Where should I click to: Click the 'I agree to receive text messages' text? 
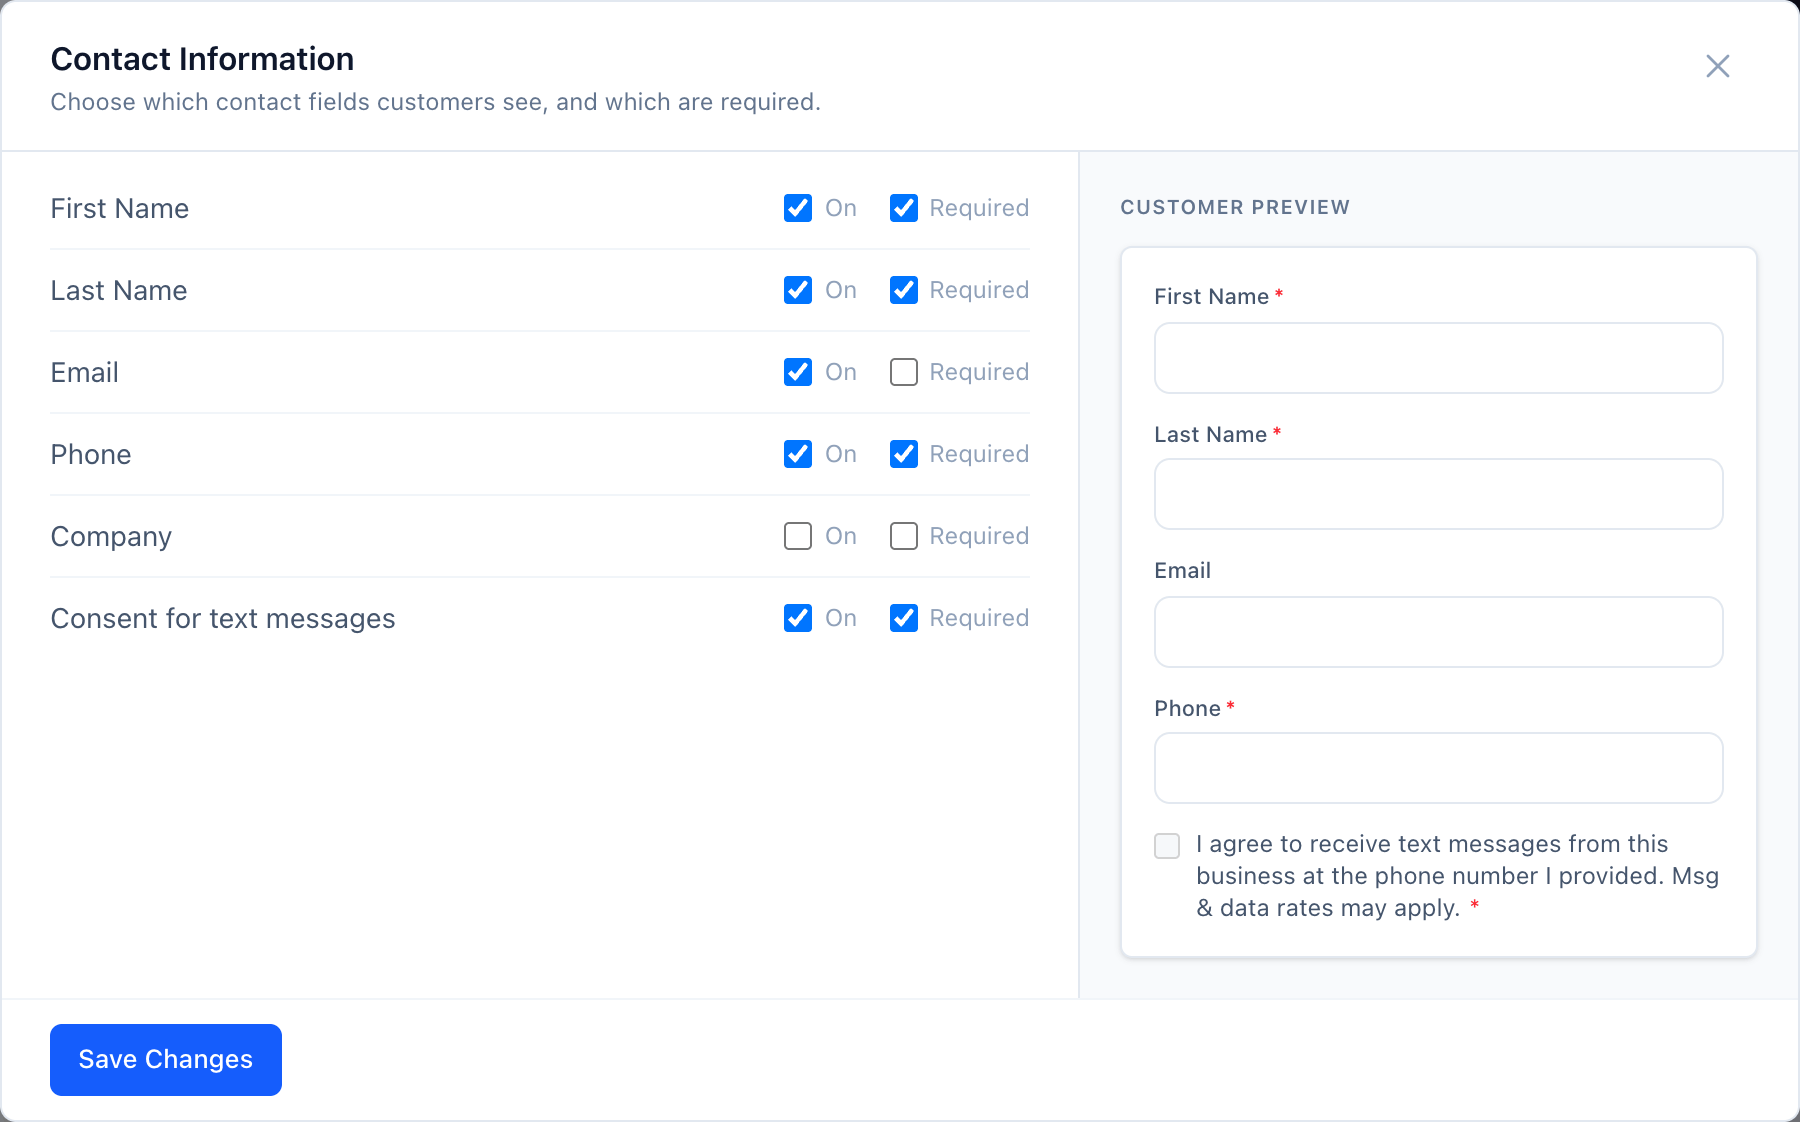click(x=1457, y=876)
